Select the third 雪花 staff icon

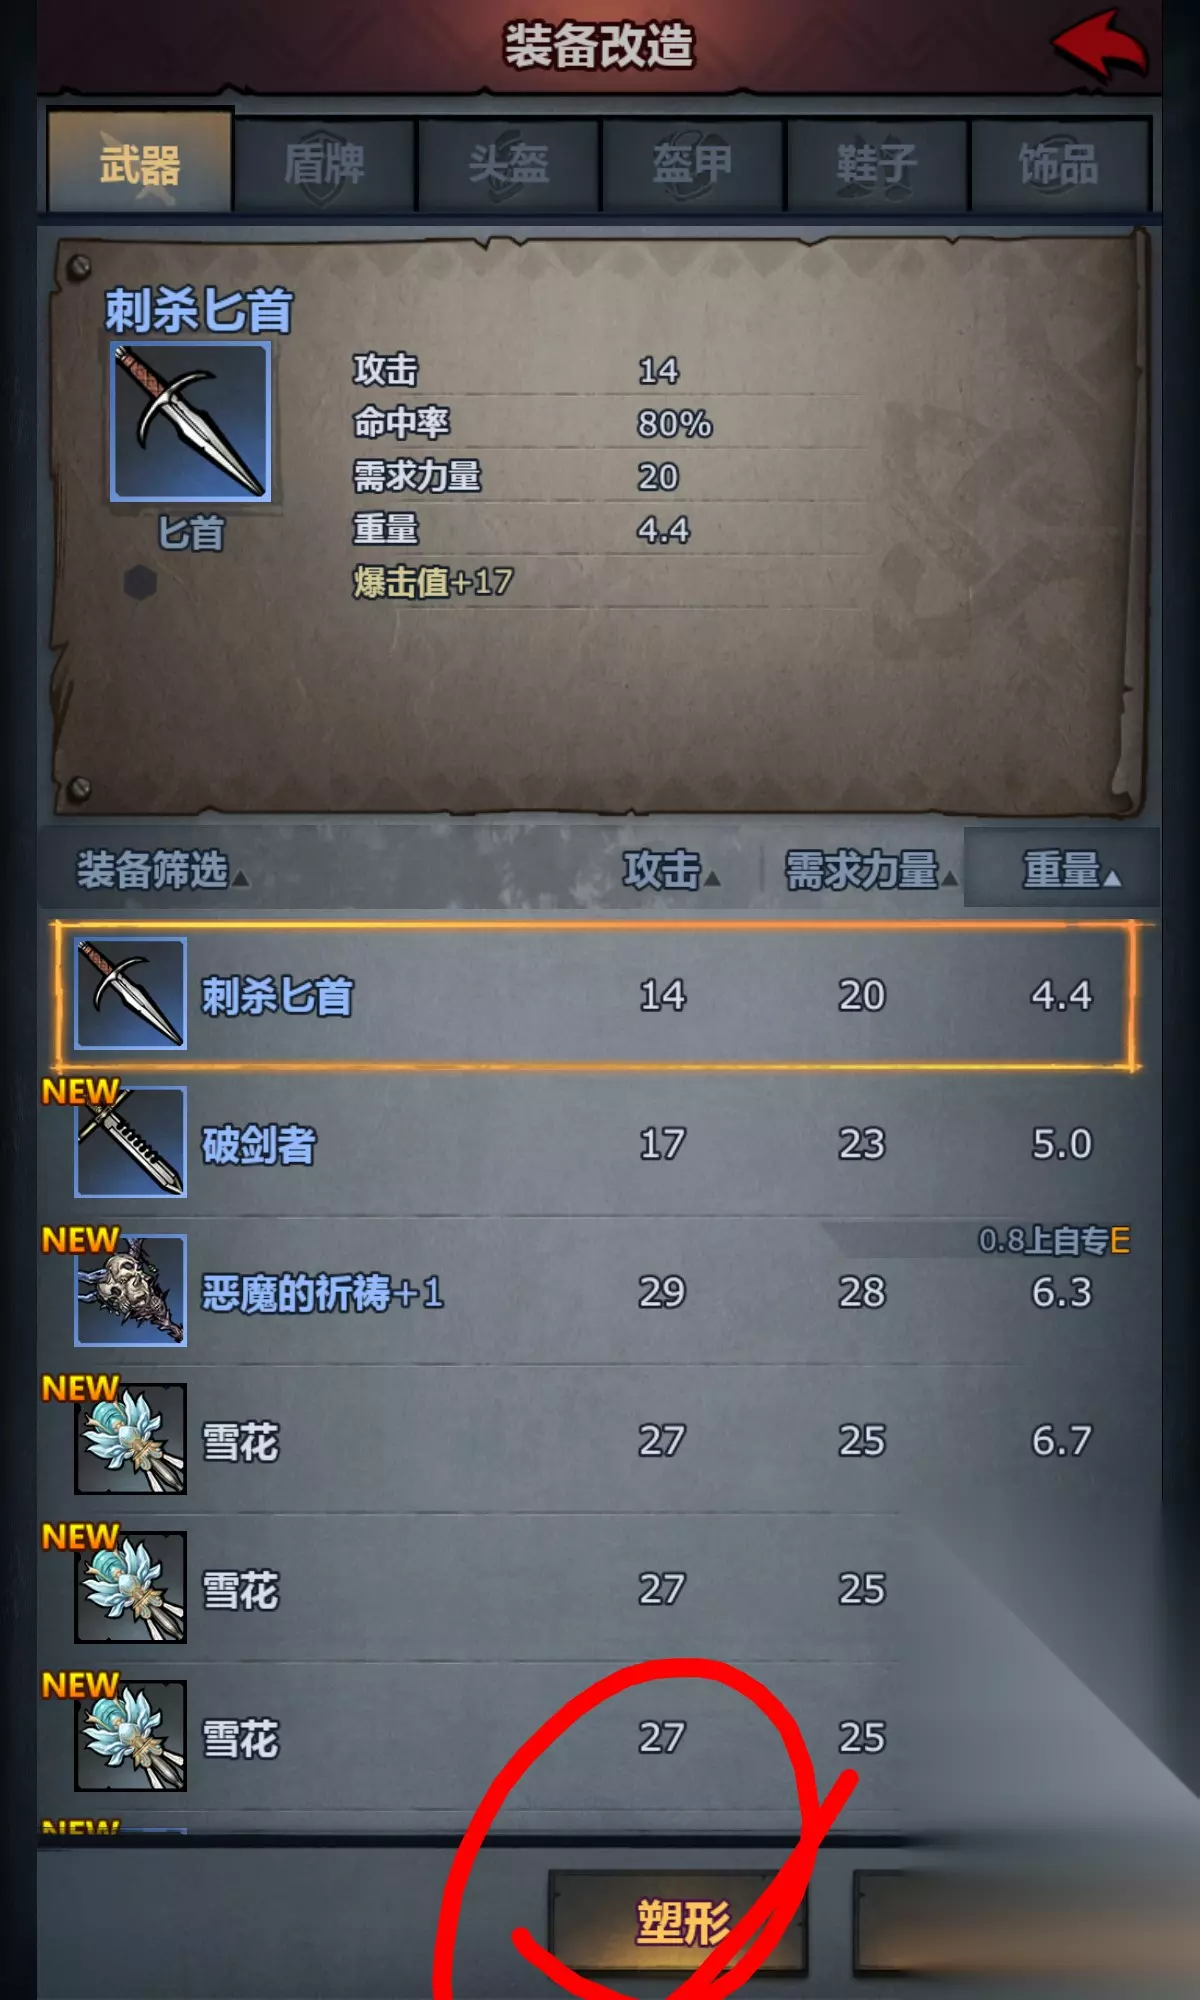pyautogui.click(x=130, y=1735)
